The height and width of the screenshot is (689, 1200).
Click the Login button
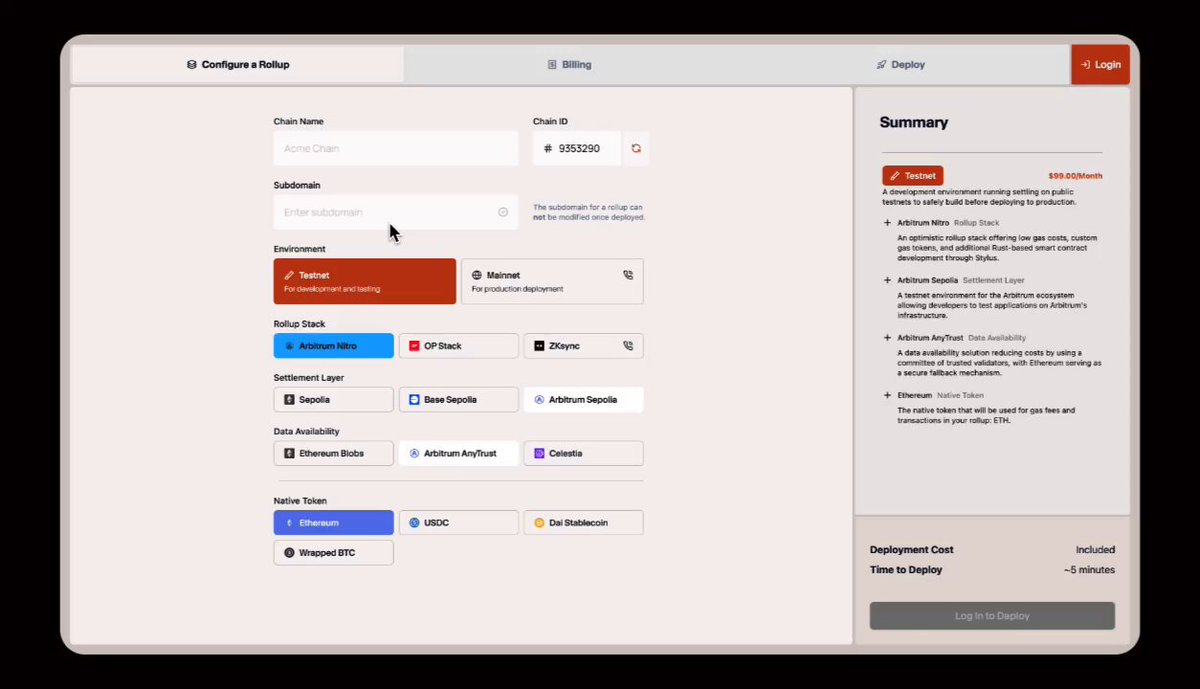(x=1100, y=64)
